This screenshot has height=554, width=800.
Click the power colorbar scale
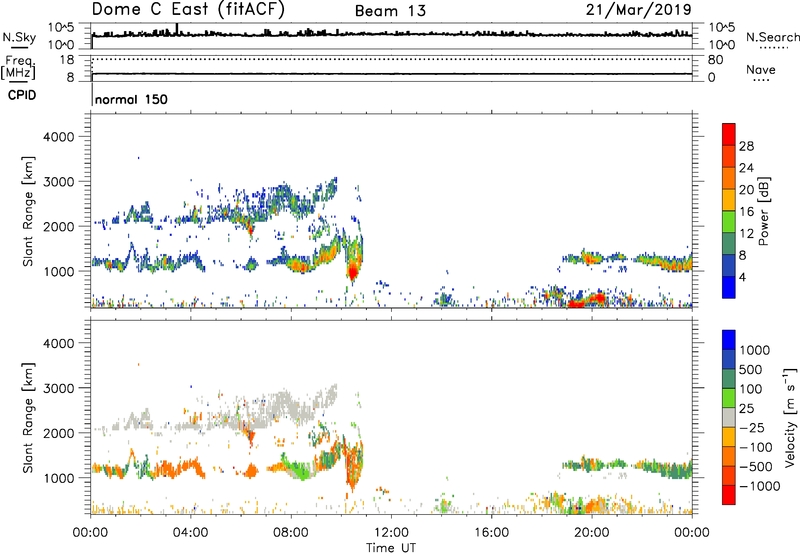pos(729,210)
